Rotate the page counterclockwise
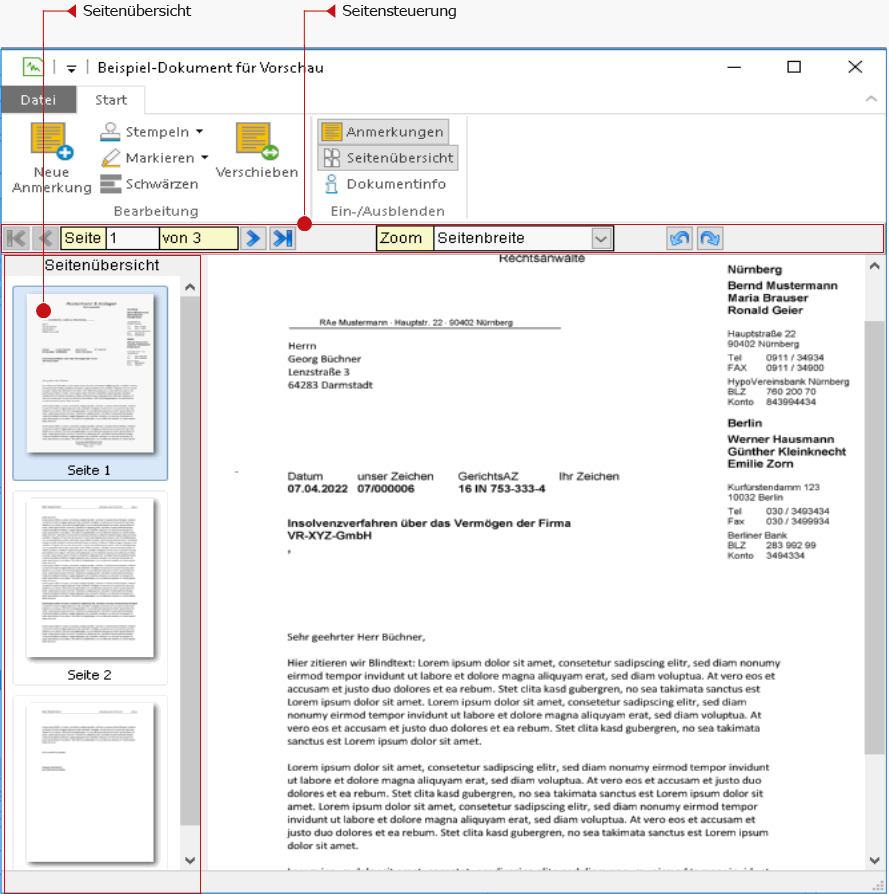The width and height of the screenshot is (889, 894). [679, 238]
